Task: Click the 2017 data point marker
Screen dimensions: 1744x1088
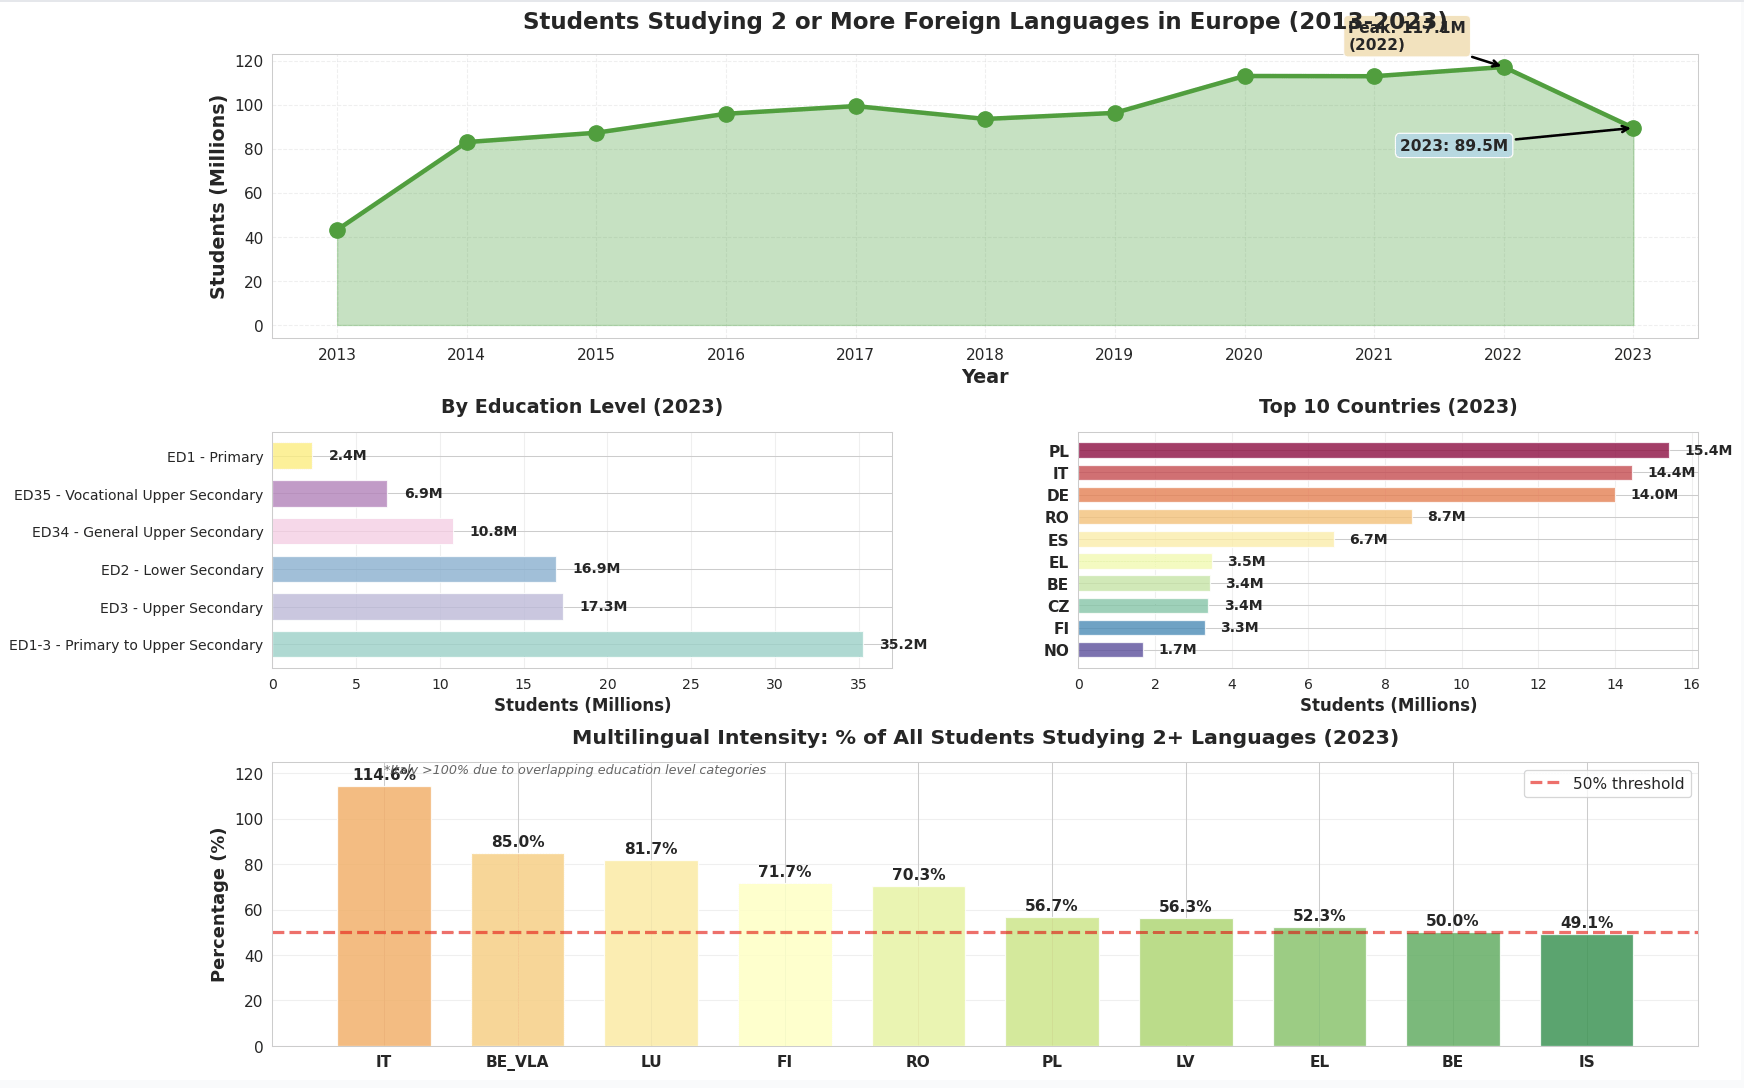Action: [x=856, y=106]
